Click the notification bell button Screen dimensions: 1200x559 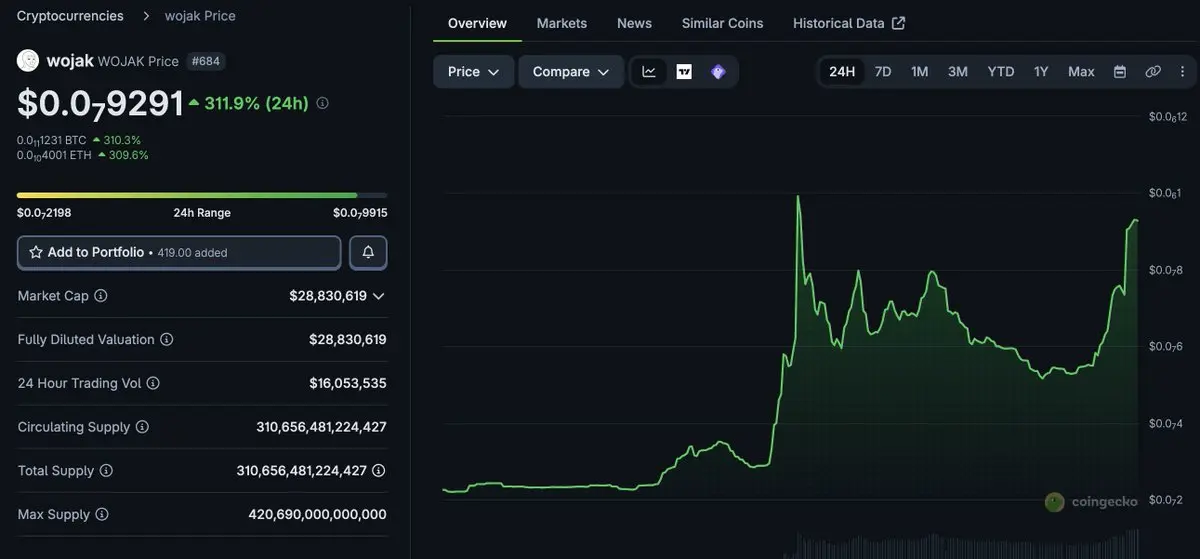[368, 252]
